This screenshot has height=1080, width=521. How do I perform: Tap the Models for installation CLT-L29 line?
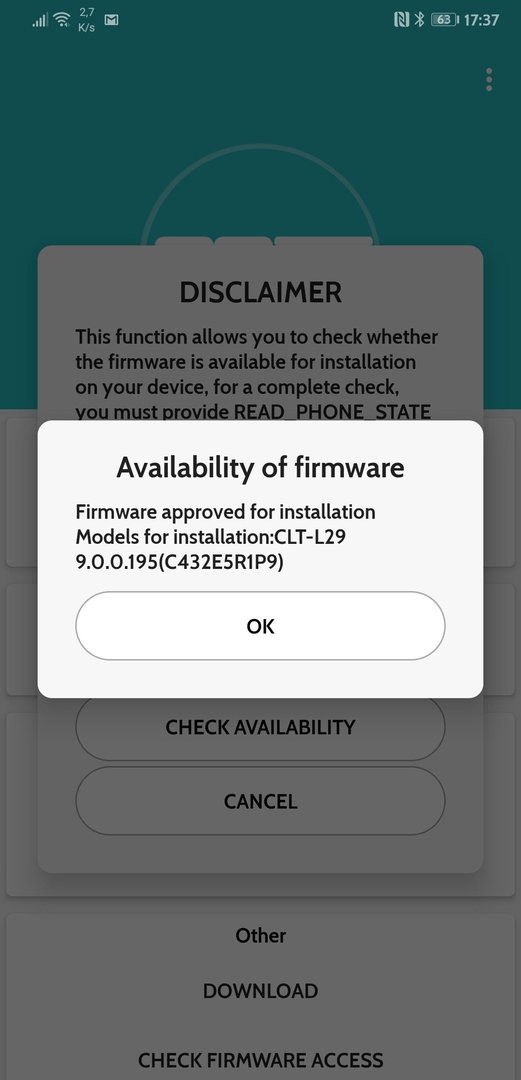pos(210,537)
